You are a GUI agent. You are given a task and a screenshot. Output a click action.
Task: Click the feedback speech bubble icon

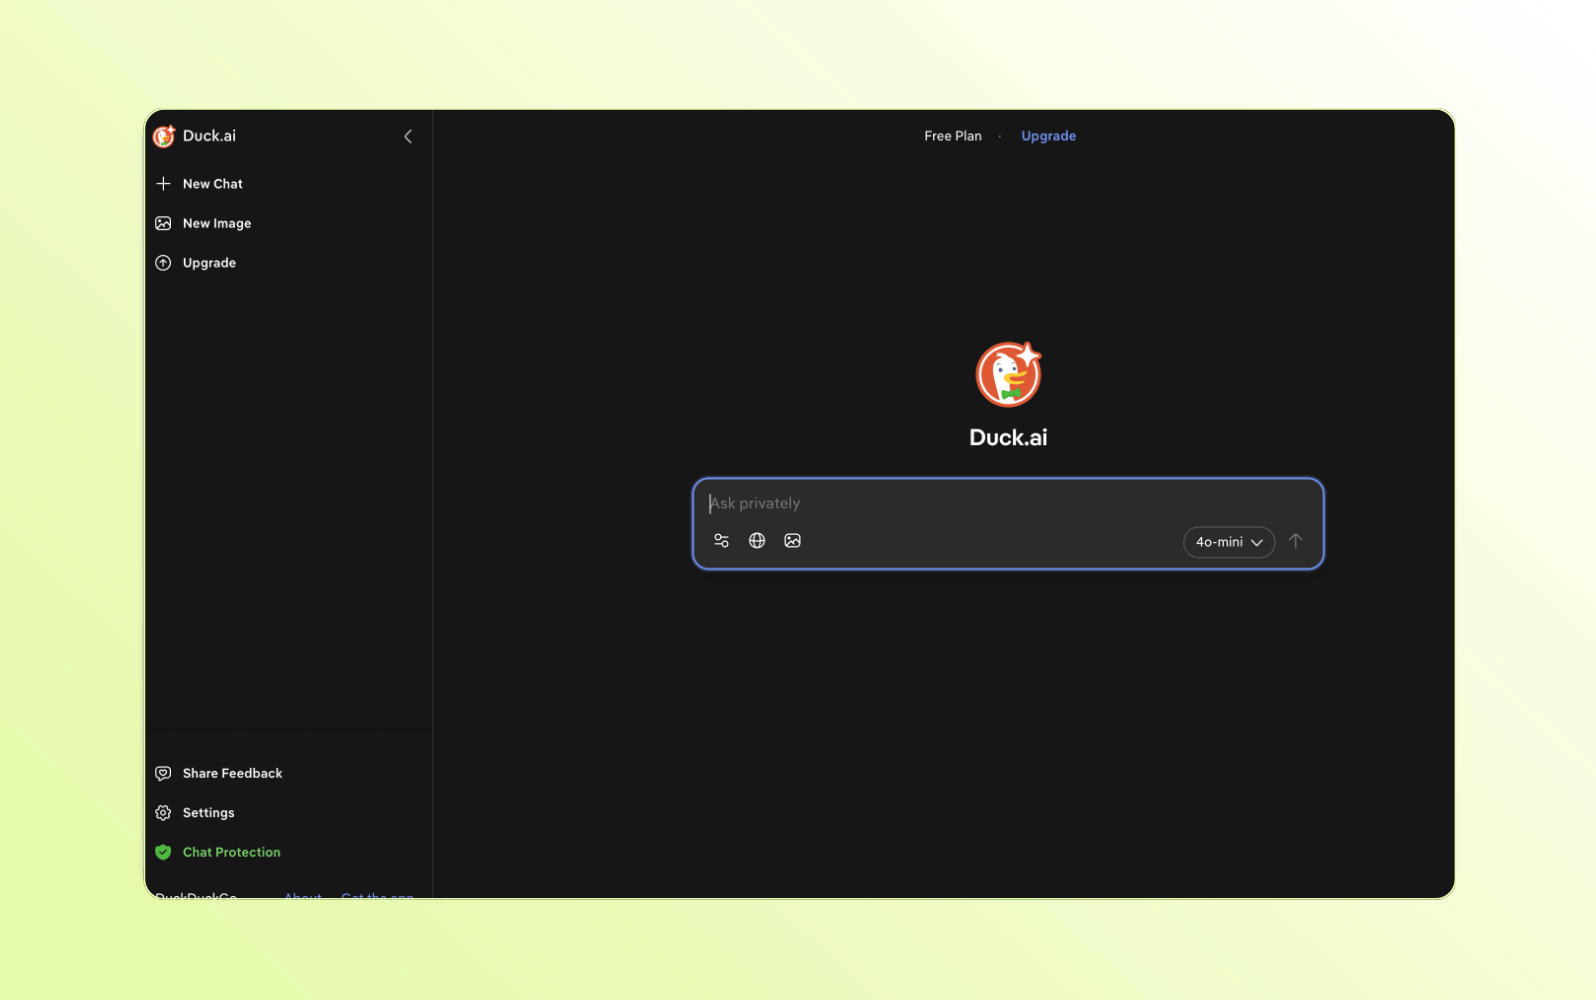point(163,773)
